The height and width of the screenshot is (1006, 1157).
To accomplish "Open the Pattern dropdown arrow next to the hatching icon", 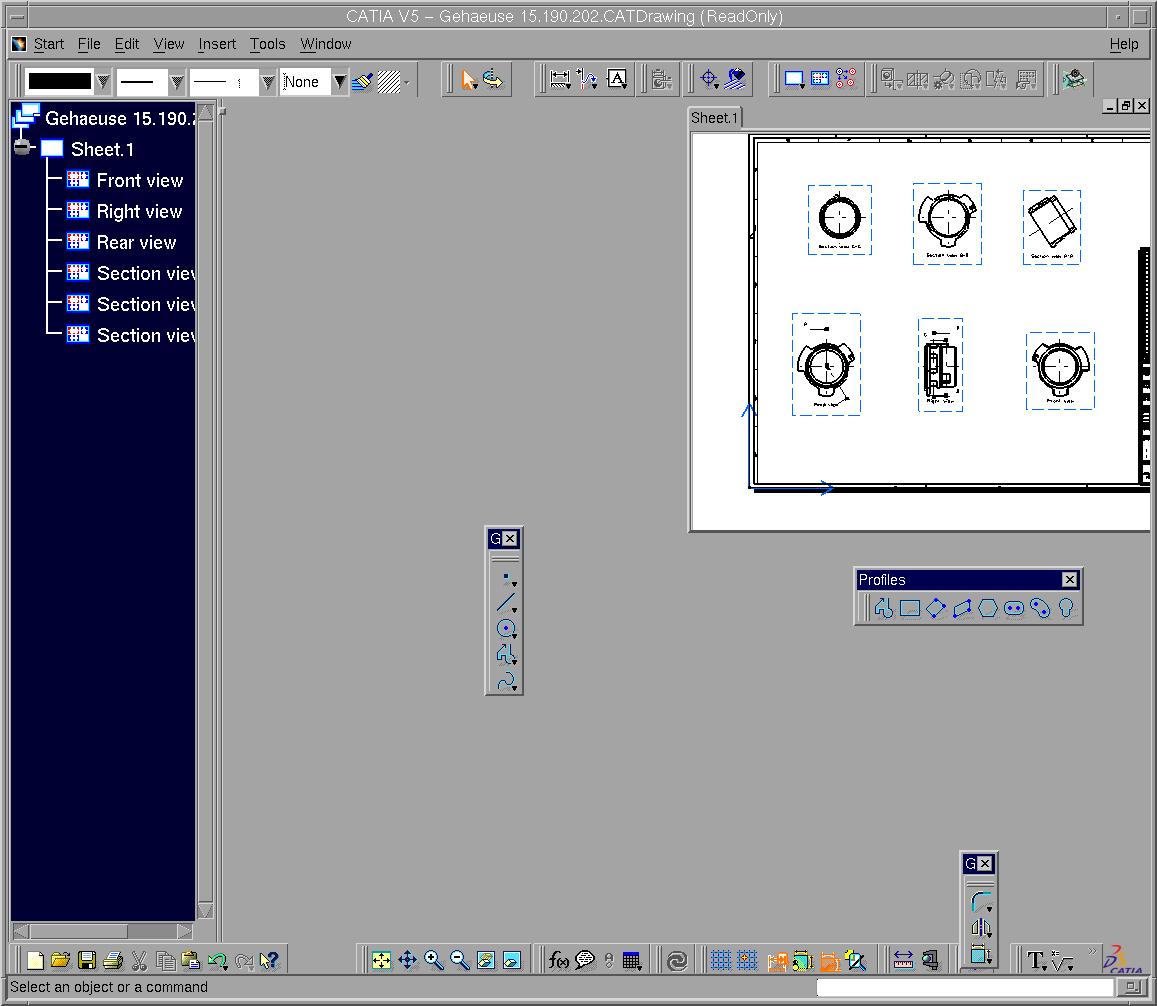I will pos(407,82).
